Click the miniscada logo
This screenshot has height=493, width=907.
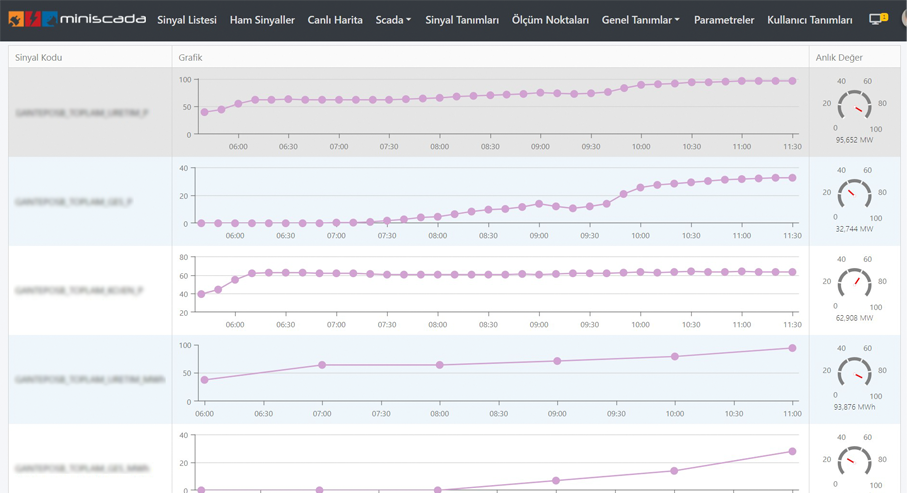pyautogui.click(x=77, y=19)
